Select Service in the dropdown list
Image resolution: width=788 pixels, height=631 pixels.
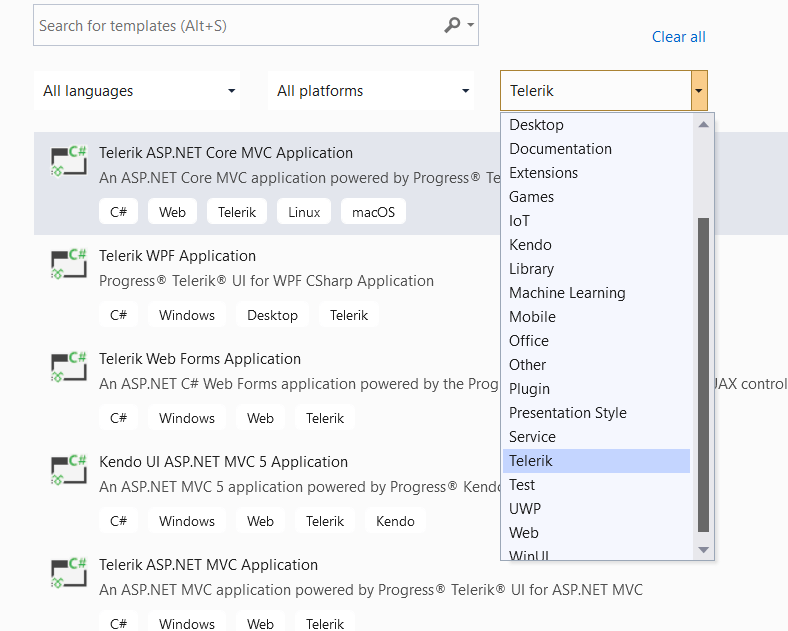click(596, 437)
